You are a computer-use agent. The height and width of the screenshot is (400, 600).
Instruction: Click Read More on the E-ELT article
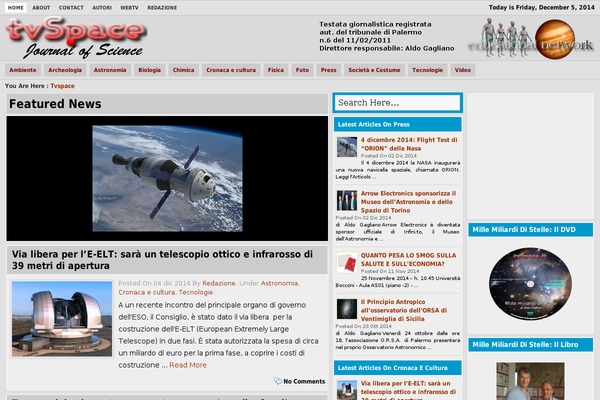pyautogui.click(x=188, y=365)
